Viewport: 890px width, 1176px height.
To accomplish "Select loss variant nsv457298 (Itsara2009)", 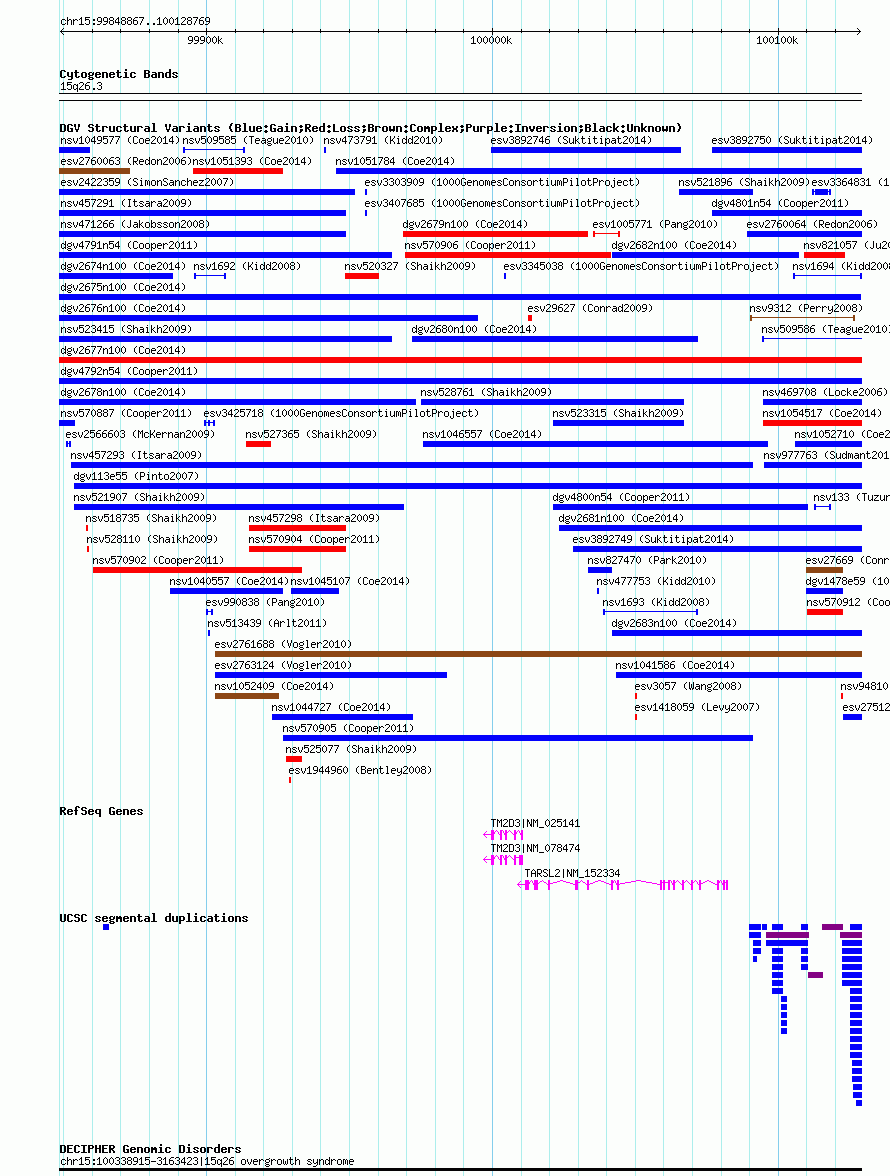I will [x=297, y=528].
